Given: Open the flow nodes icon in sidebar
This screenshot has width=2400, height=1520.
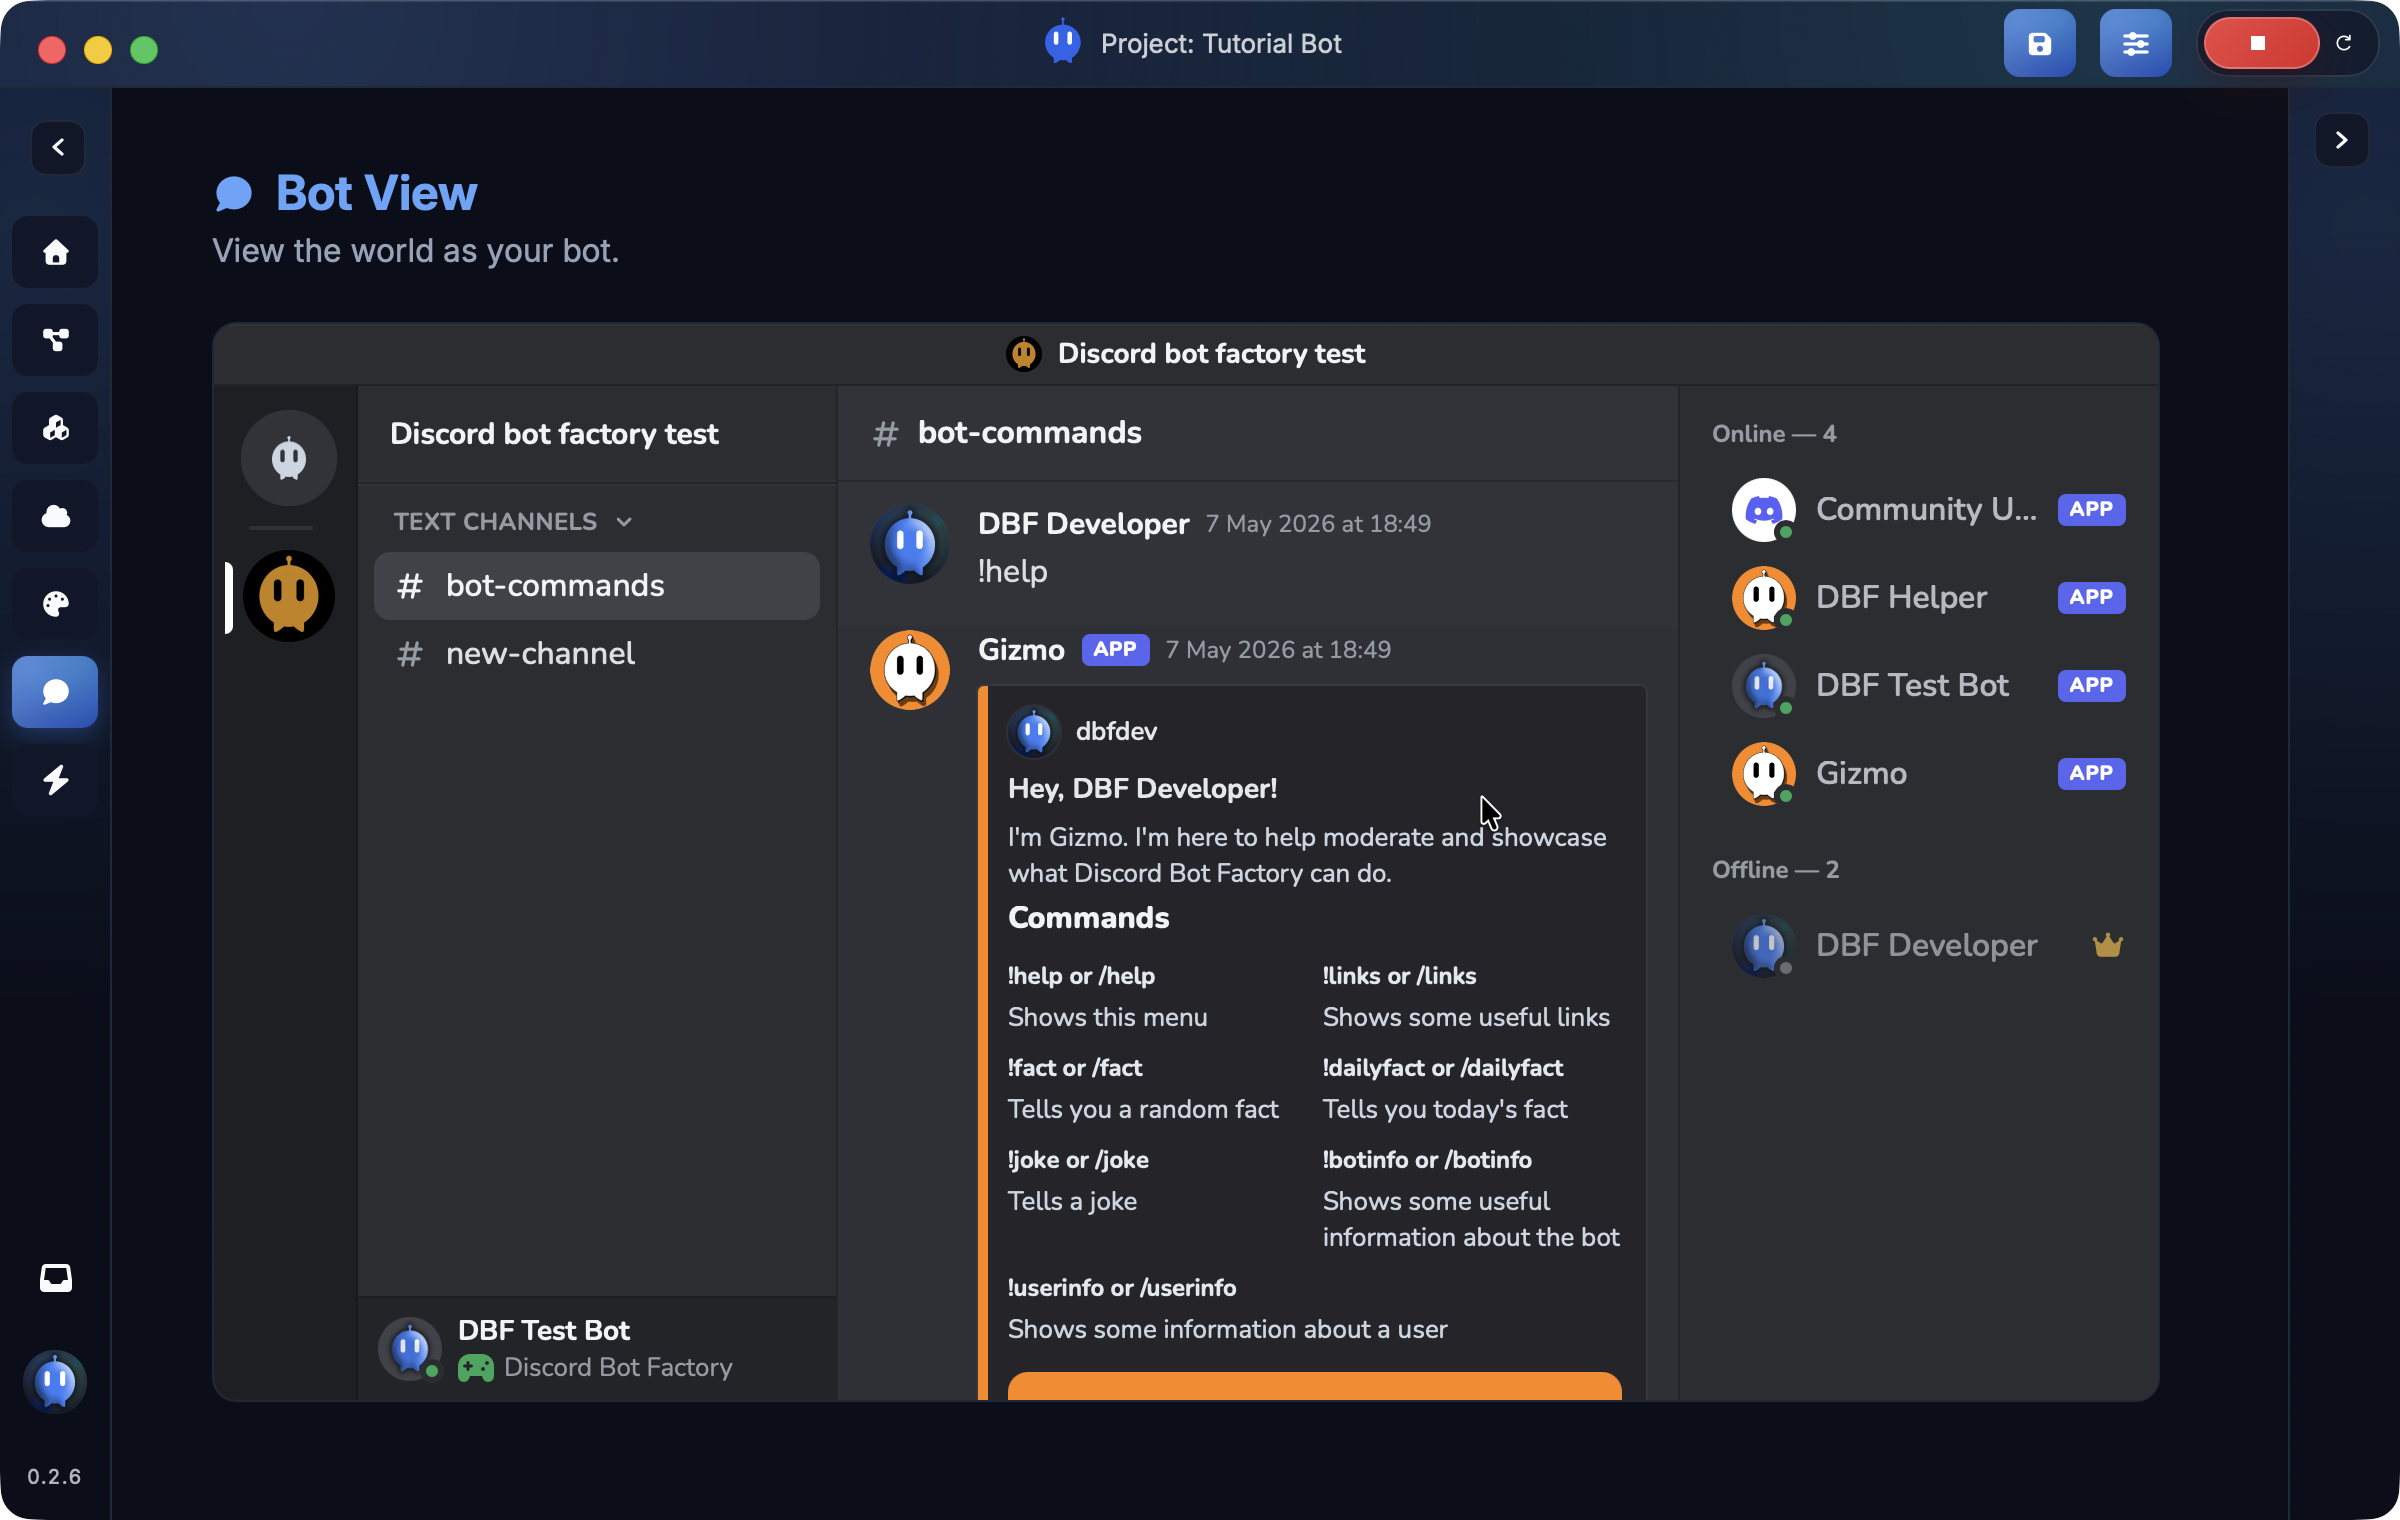Looking at the screenshot, I should [56, 340].
